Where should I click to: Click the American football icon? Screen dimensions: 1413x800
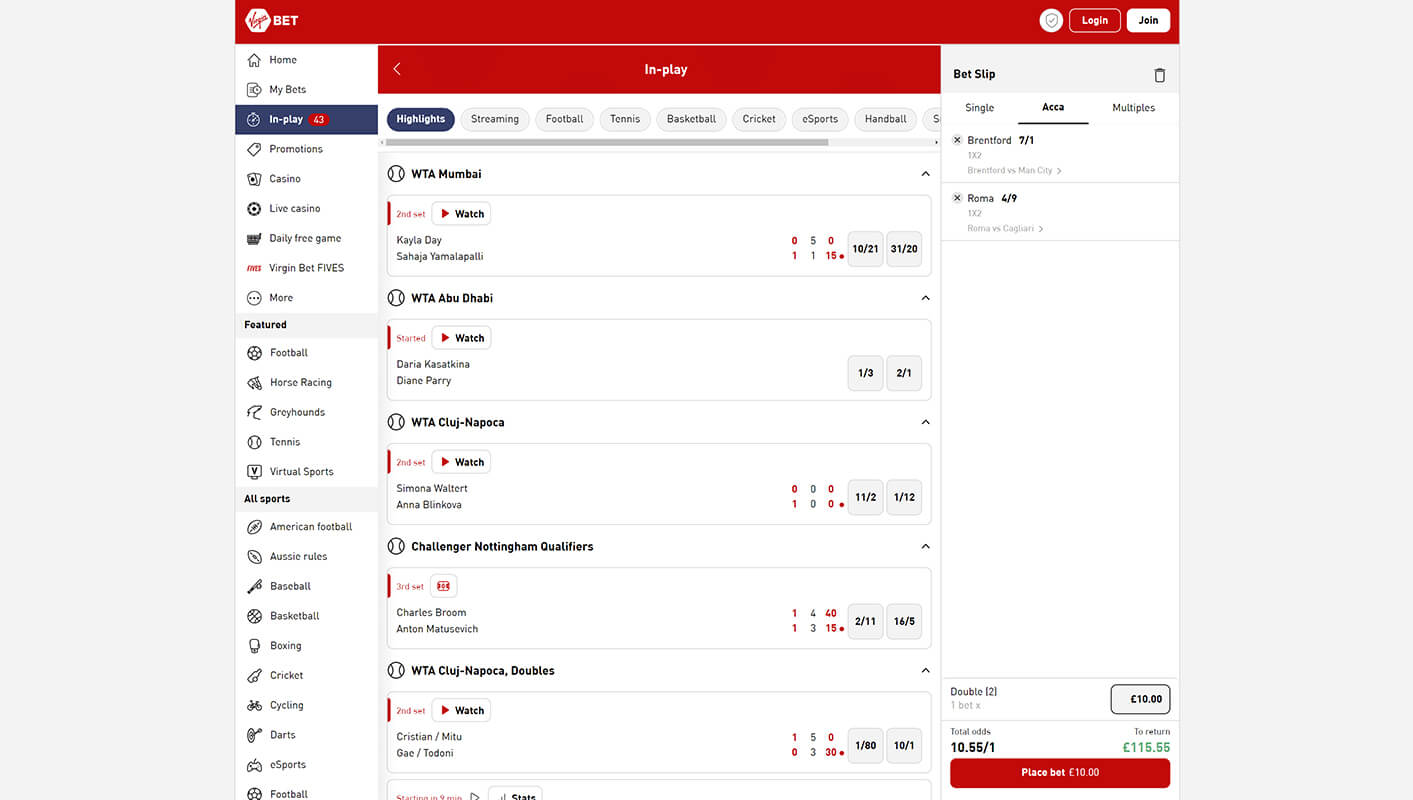click(x=254, y=527)
